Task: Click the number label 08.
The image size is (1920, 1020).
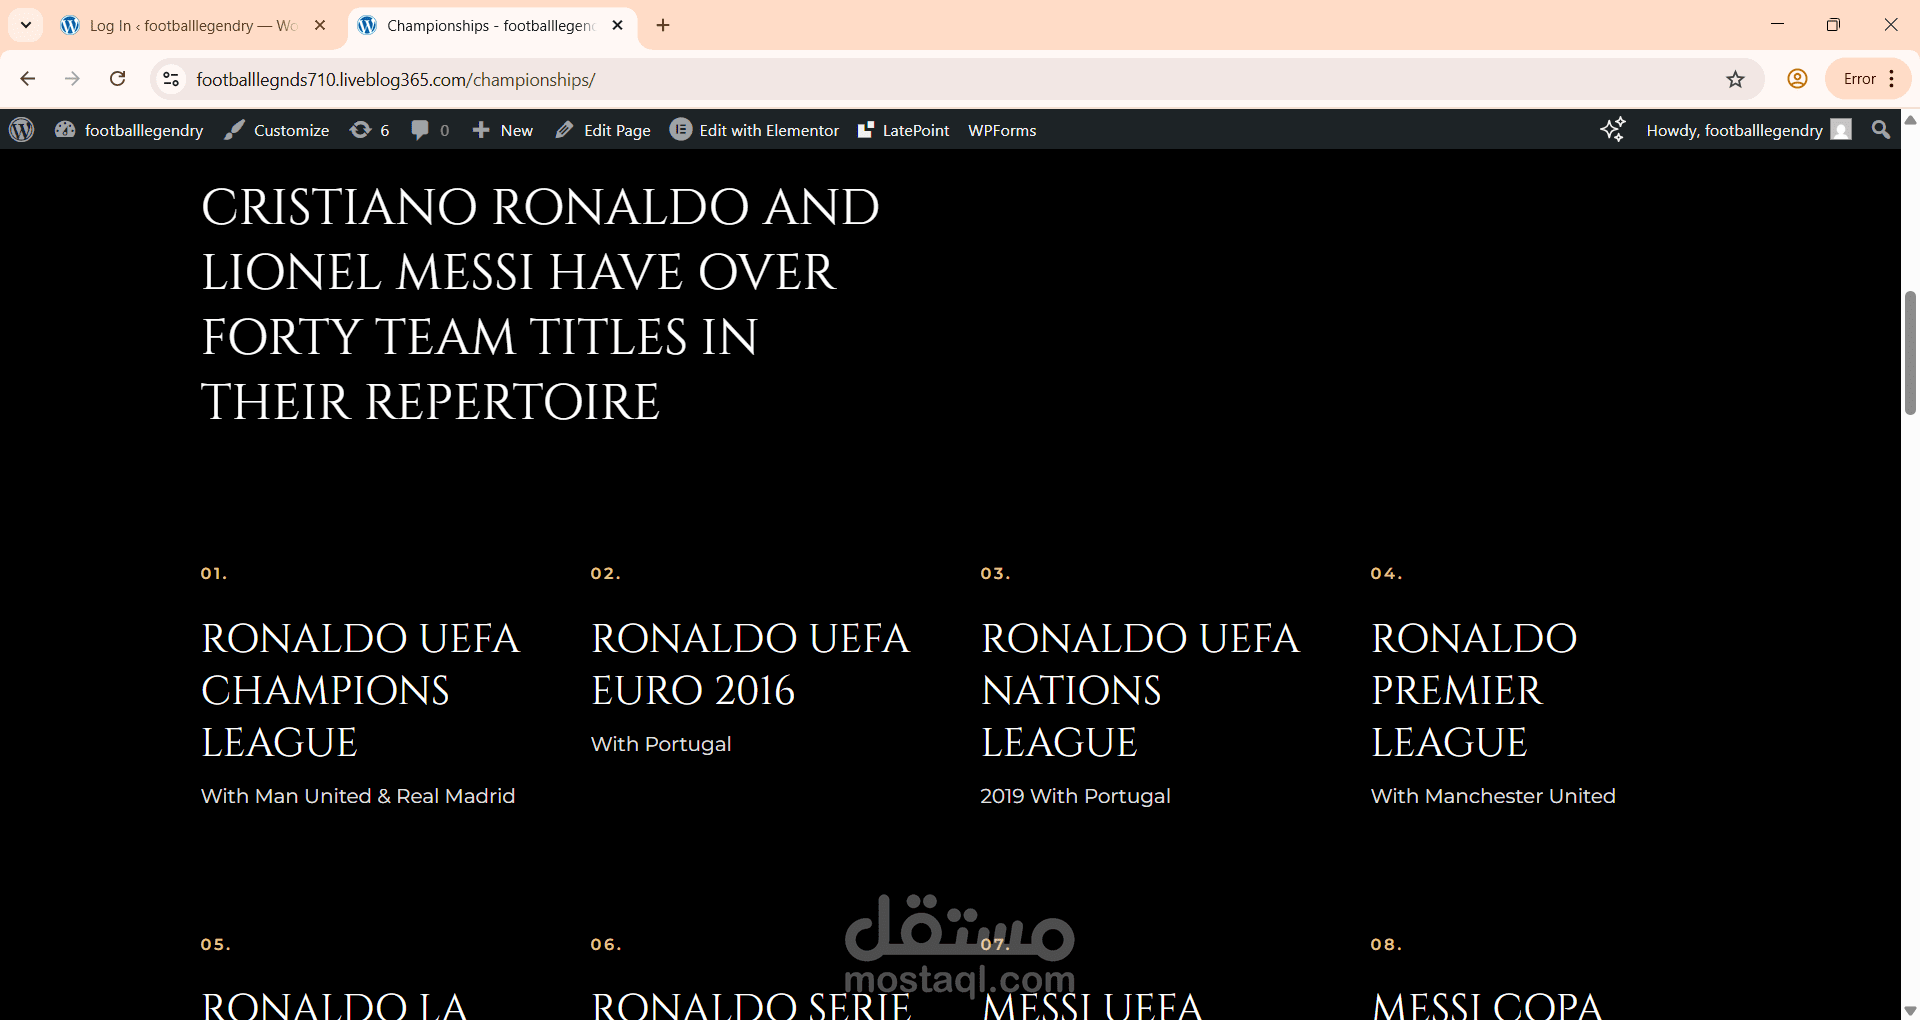Action: (1386, 944)
